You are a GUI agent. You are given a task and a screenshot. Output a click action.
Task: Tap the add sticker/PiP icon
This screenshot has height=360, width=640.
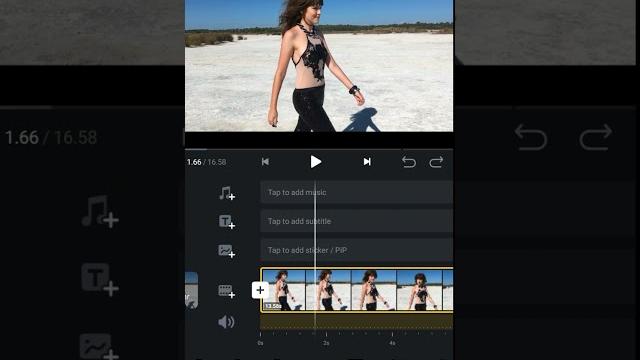(227, 251)
